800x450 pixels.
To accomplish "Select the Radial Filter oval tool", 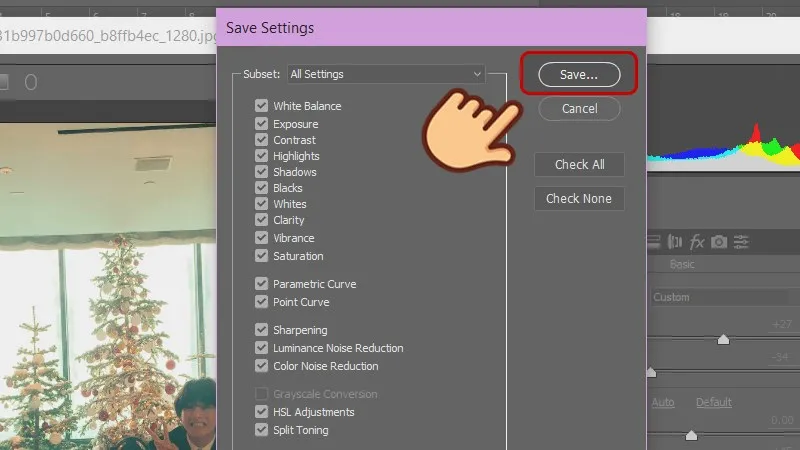I will pos(31,82).
